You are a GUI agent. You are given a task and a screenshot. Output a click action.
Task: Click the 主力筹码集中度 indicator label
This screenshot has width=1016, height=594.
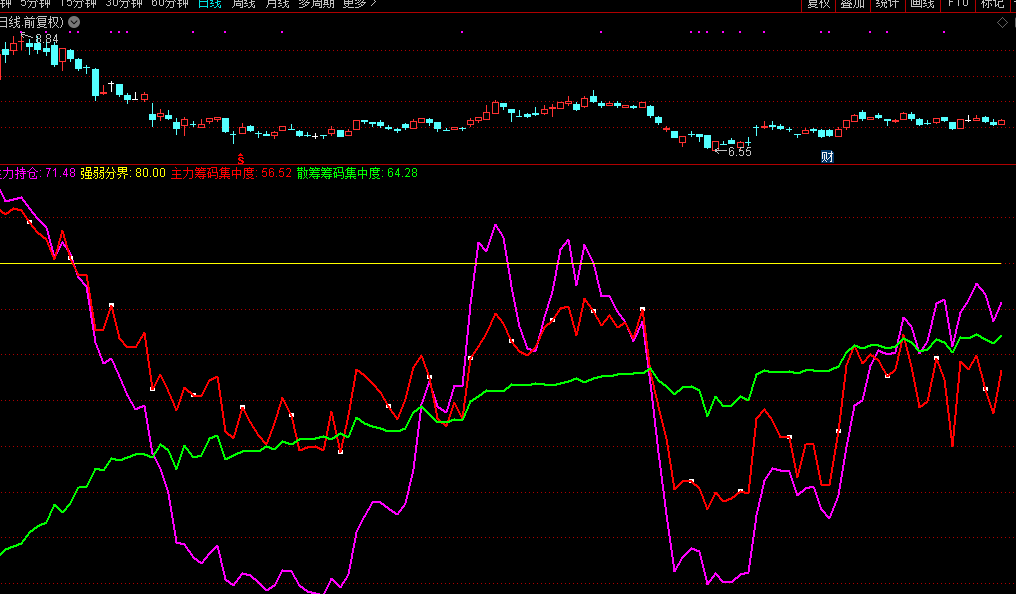pos(214,173)
